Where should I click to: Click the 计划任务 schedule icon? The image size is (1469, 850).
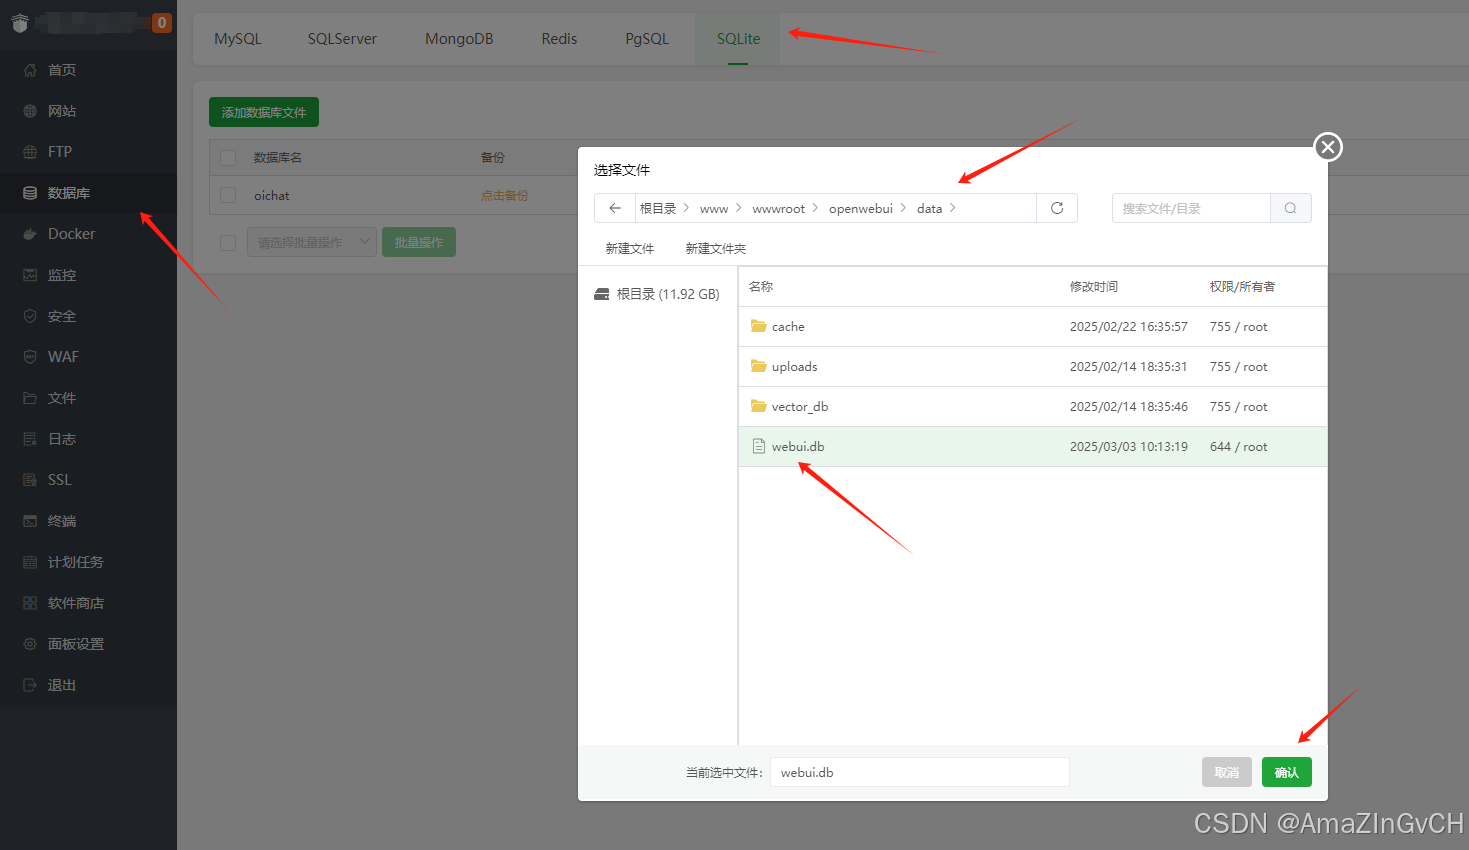(30, 562)
